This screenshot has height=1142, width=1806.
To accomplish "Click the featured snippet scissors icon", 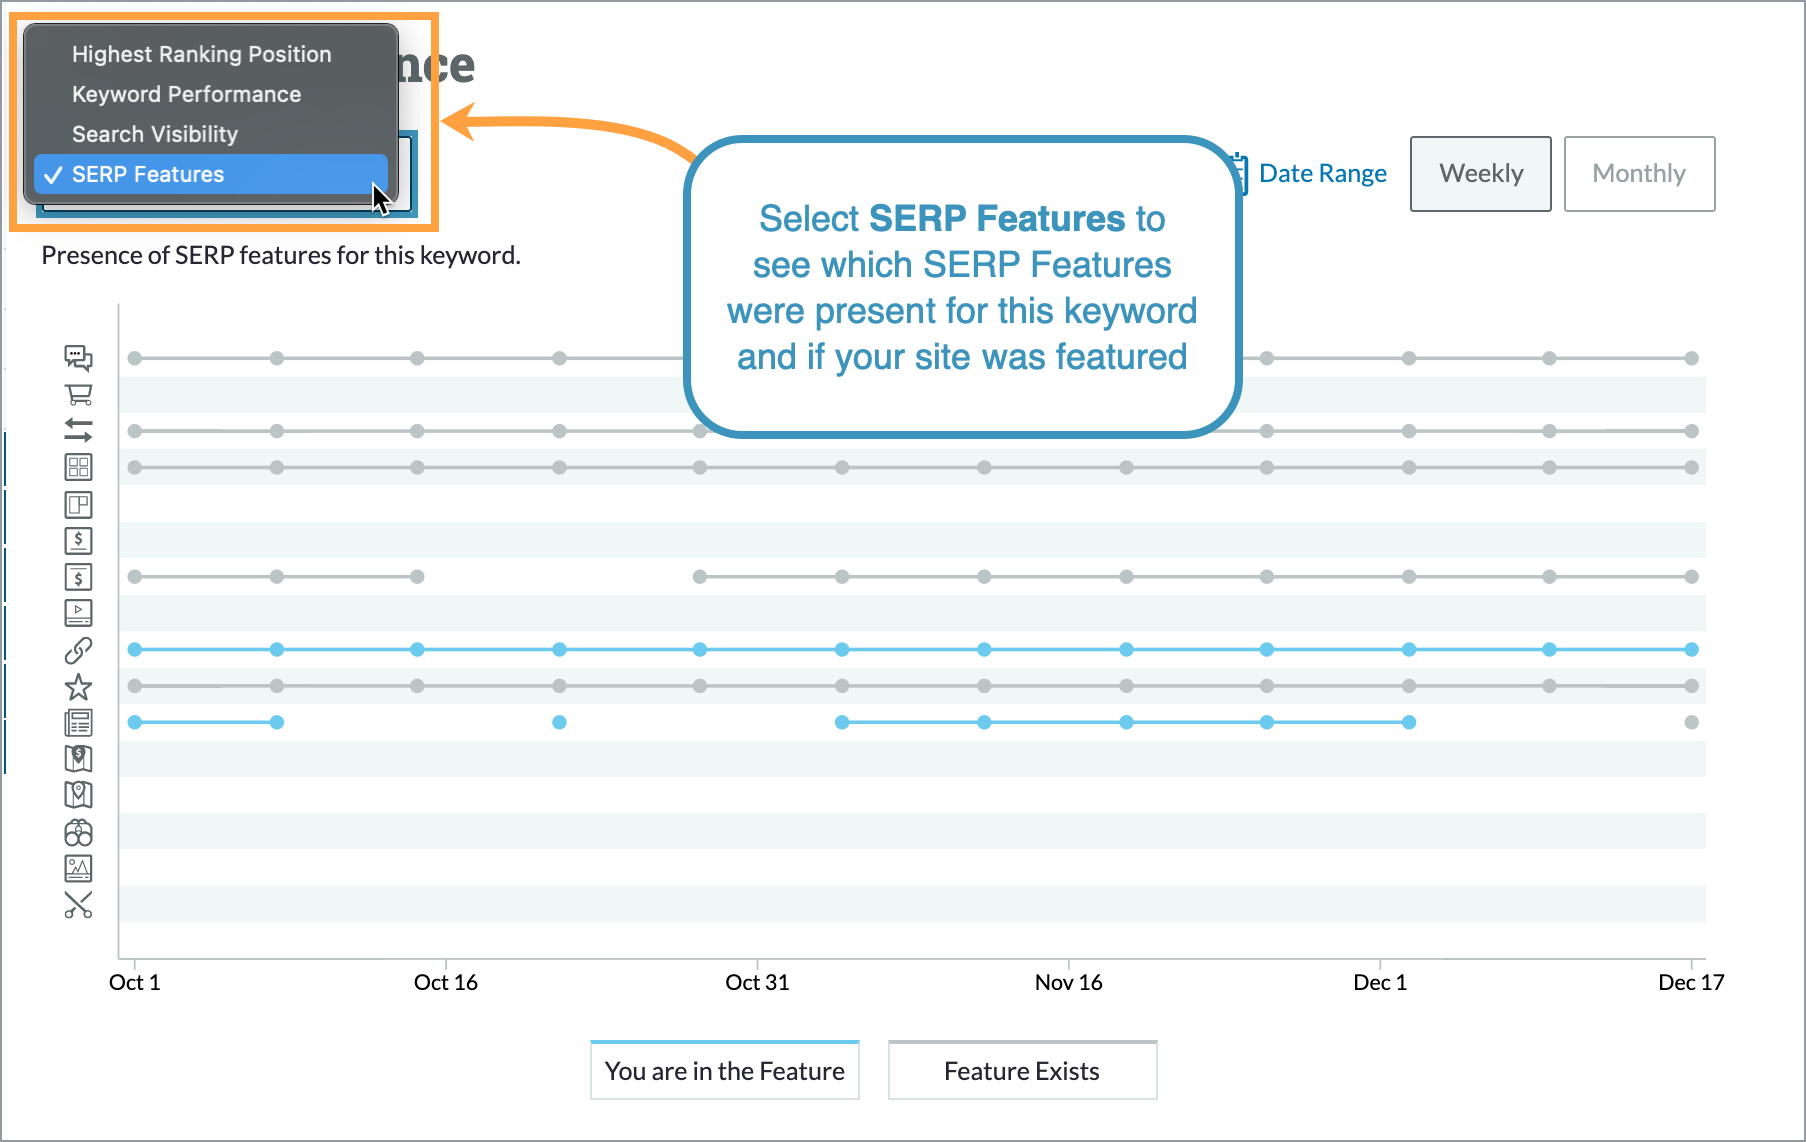I will (x=78, y=905).
